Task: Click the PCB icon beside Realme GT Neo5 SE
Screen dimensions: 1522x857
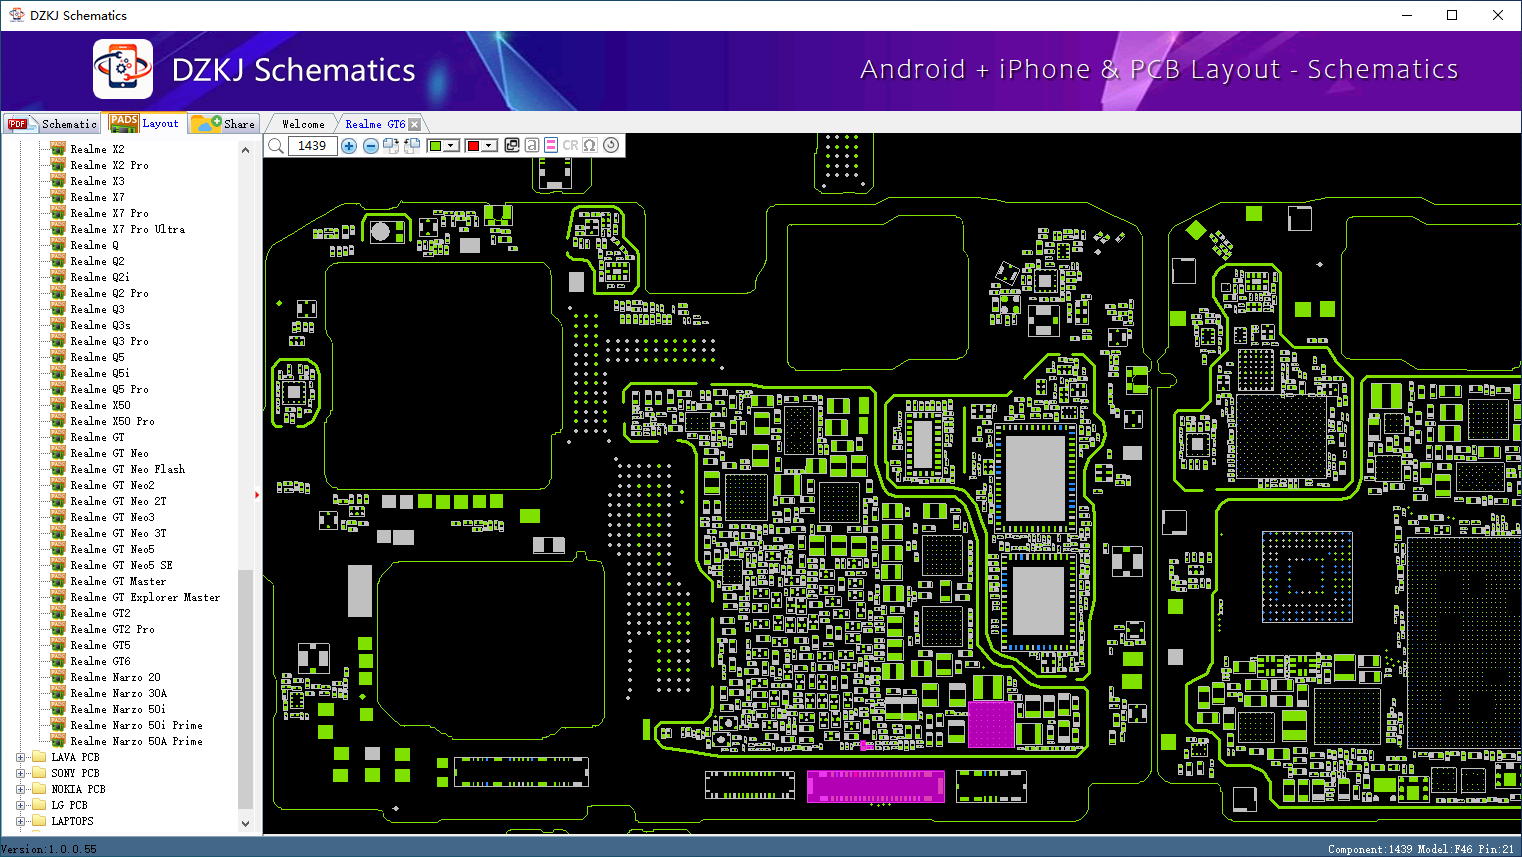Action: coord(58,565)
